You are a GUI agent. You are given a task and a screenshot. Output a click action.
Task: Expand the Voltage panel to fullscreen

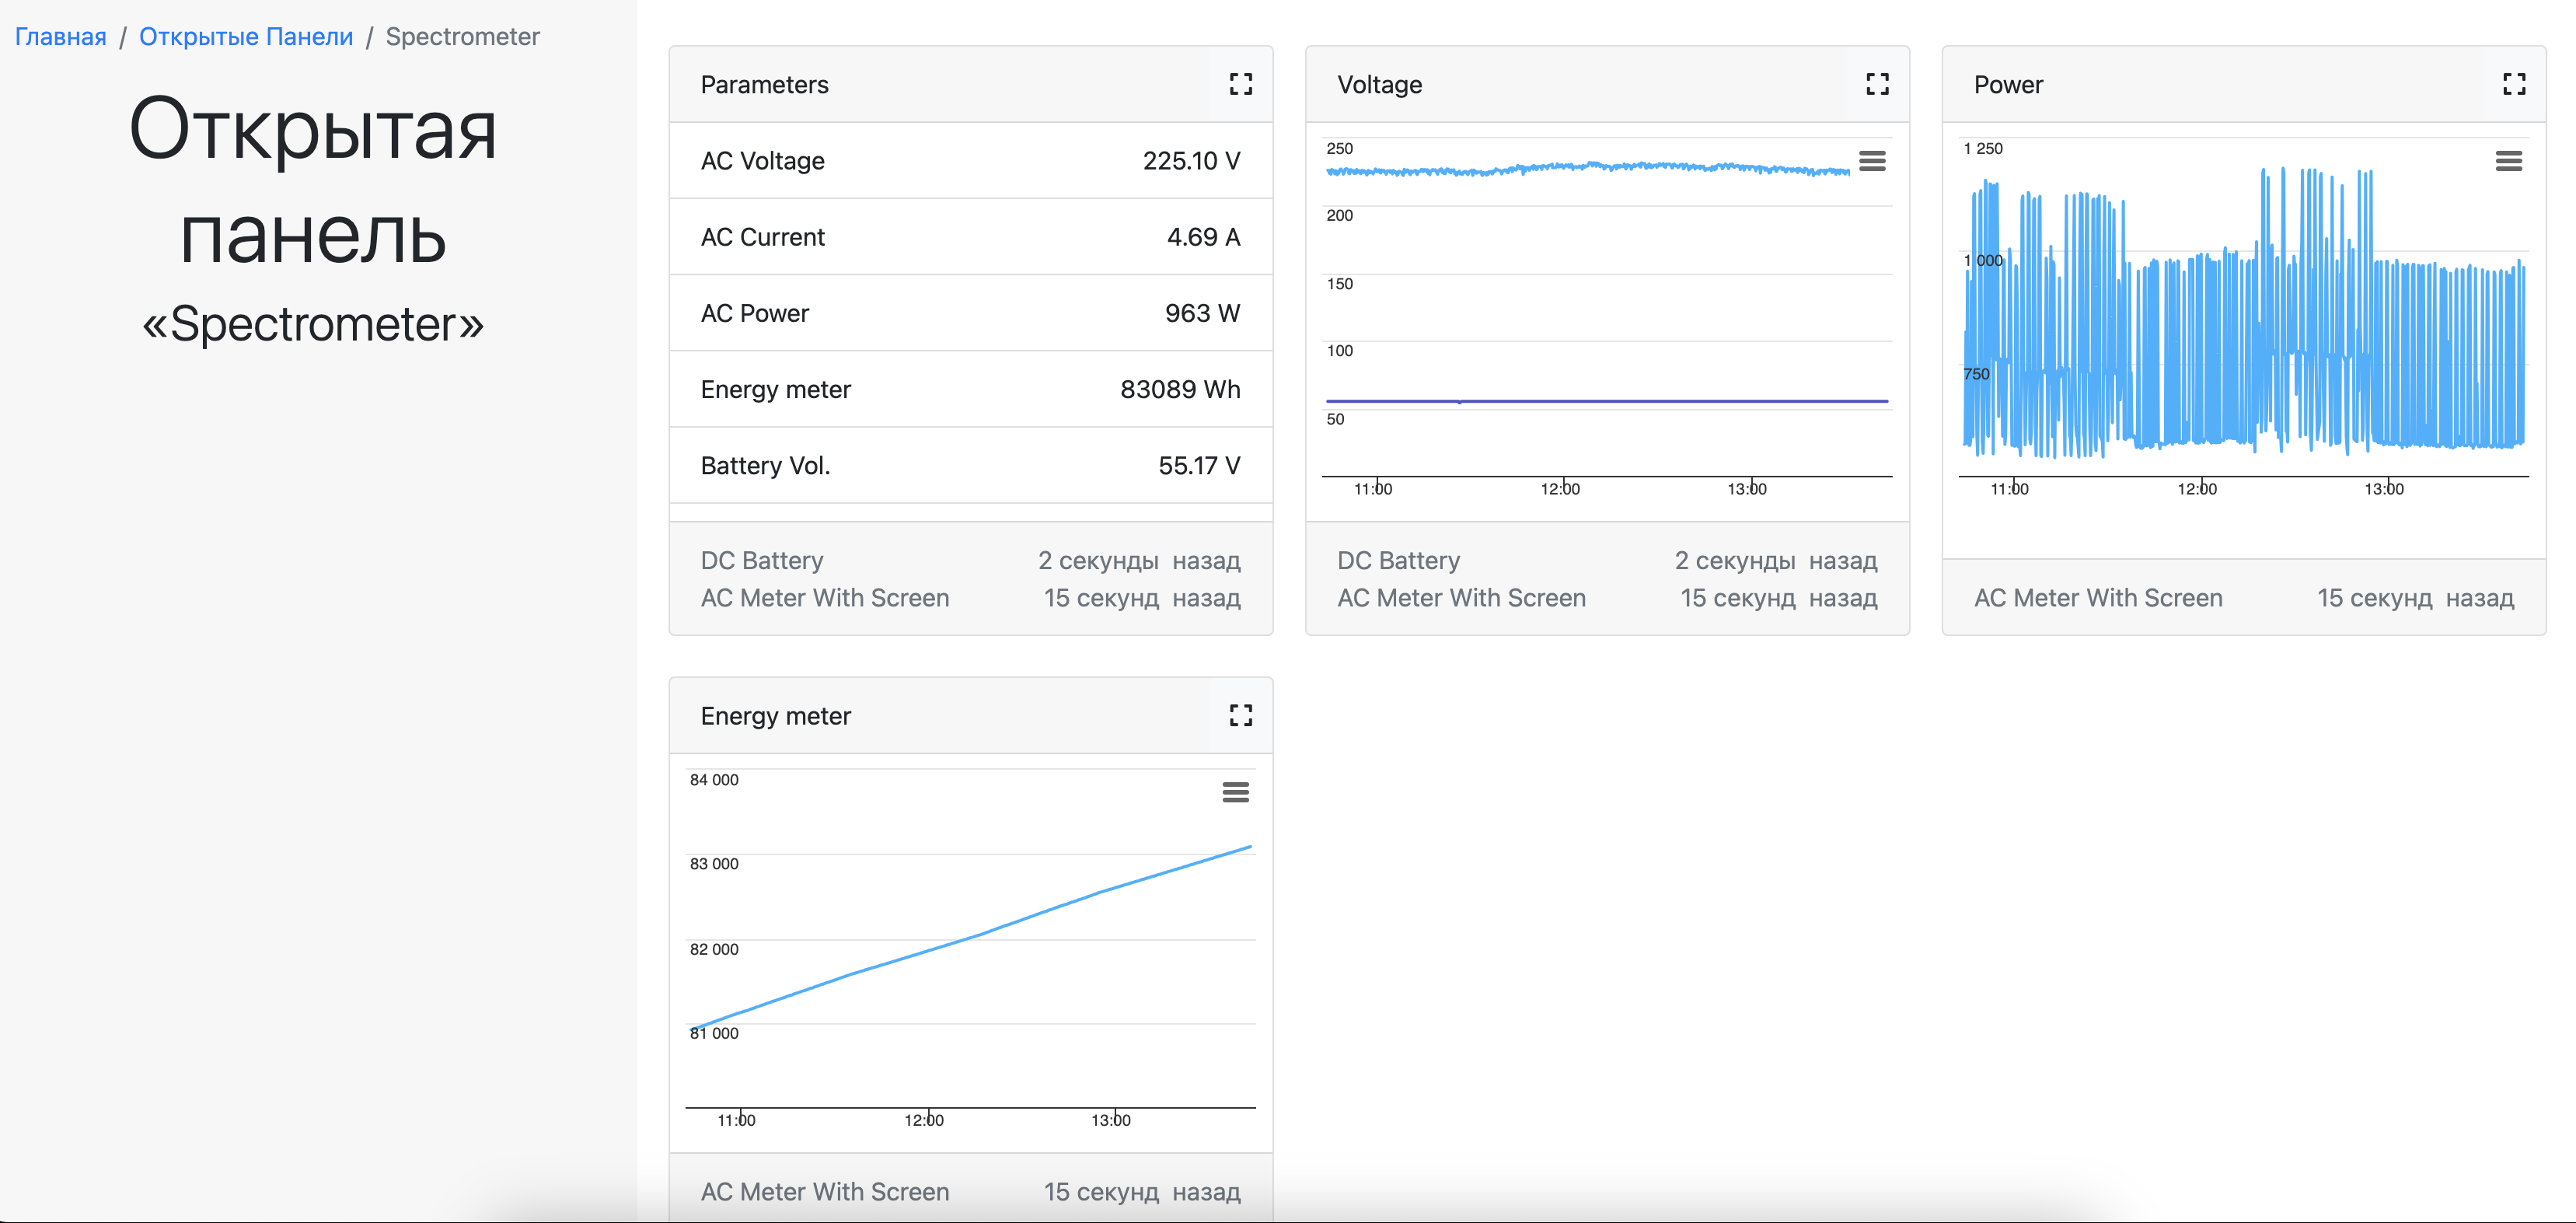click(1877, 84)
